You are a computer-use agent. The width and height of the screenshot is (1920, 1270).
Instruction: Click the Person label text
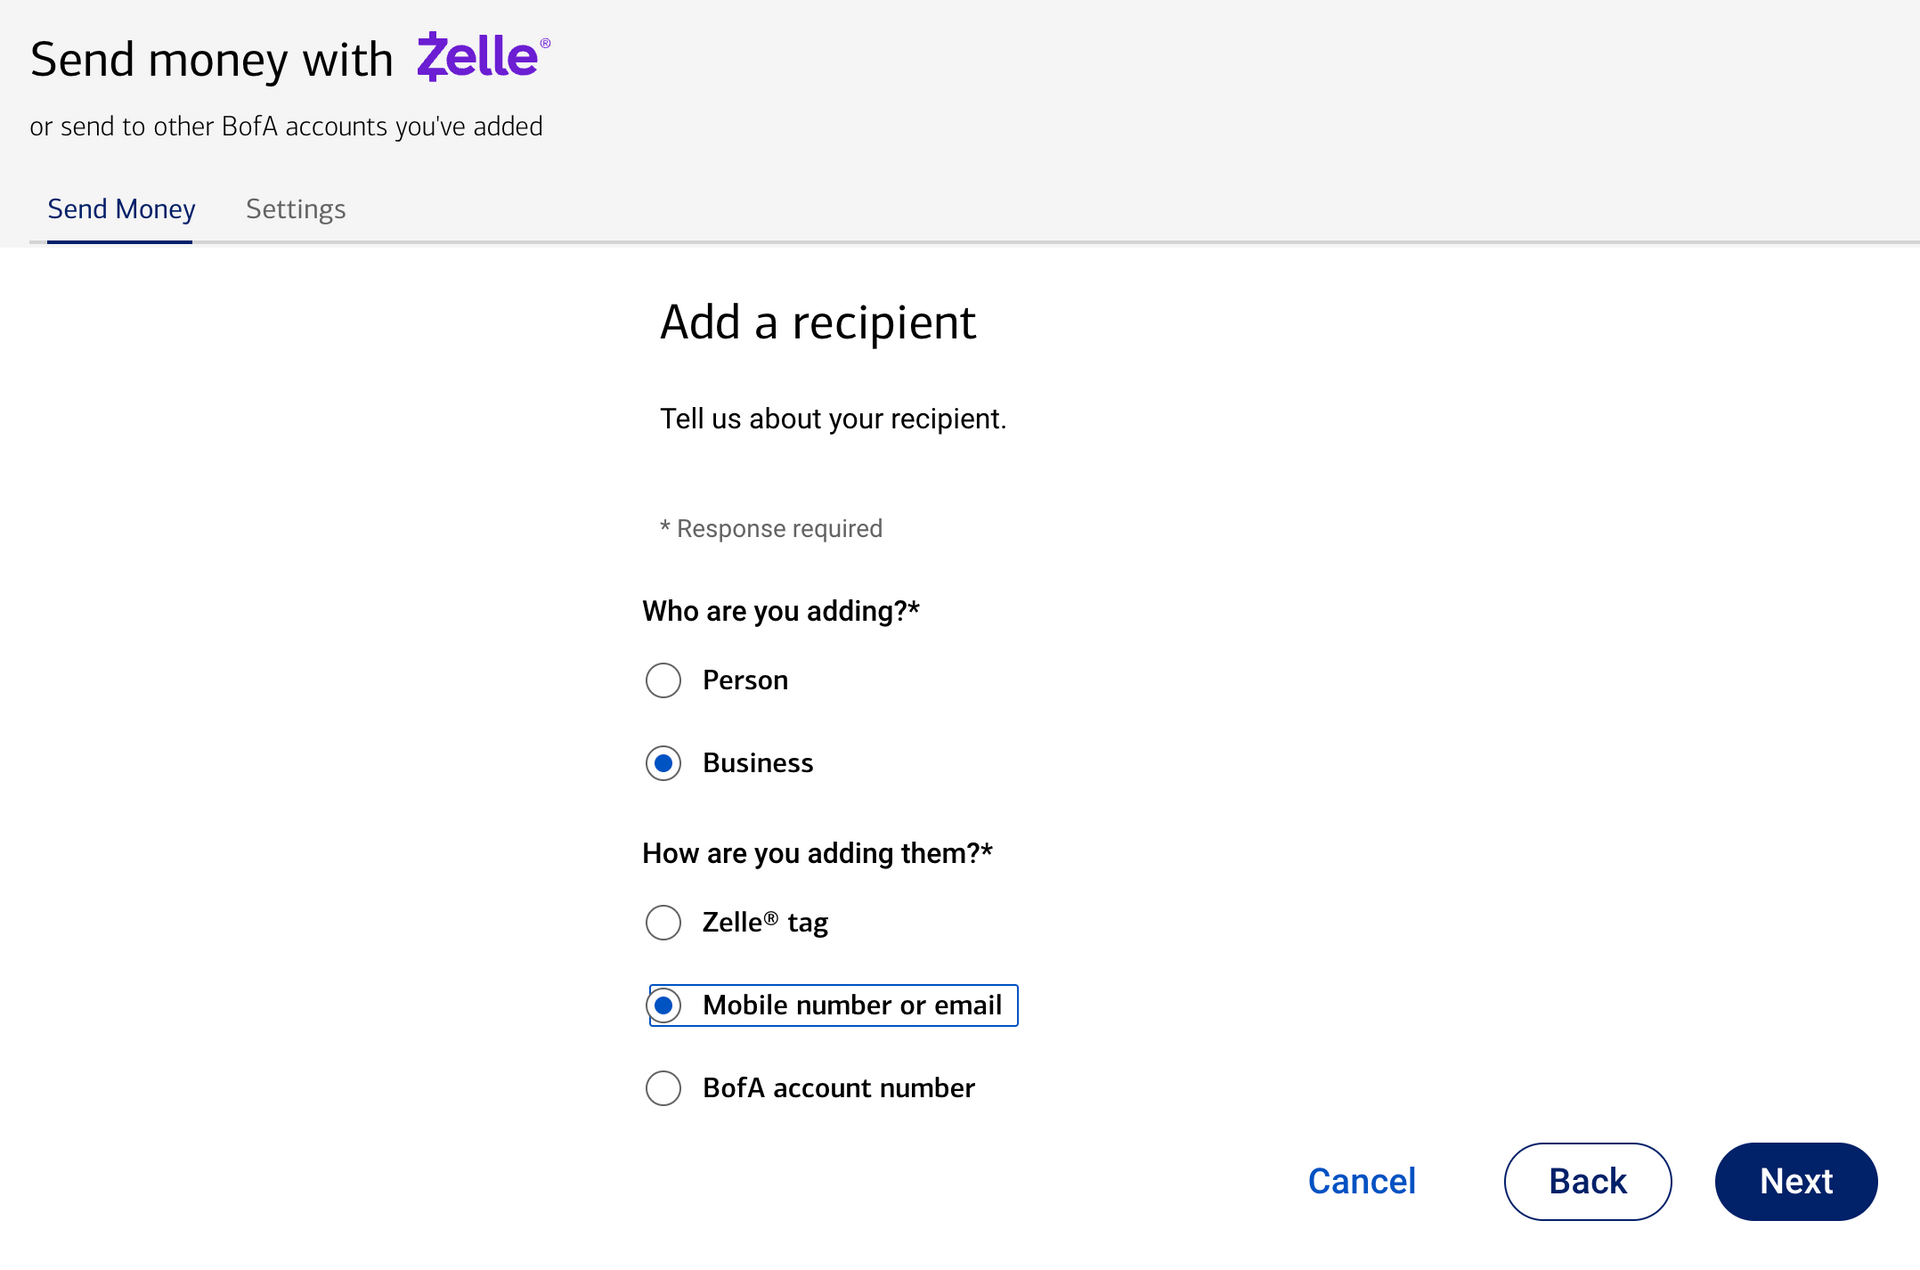point(745,680)
